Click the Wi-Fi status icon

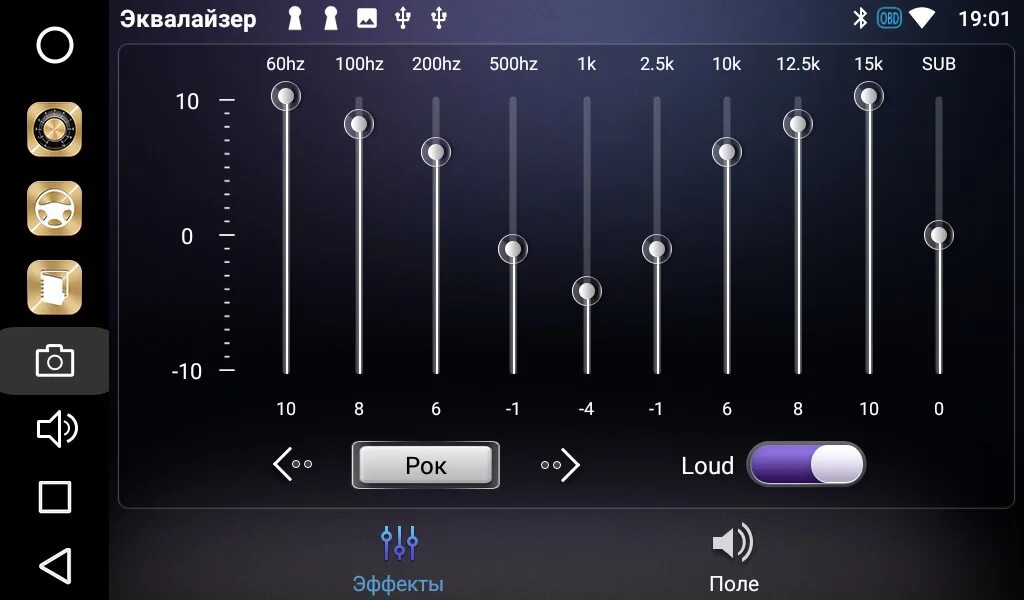922,17
